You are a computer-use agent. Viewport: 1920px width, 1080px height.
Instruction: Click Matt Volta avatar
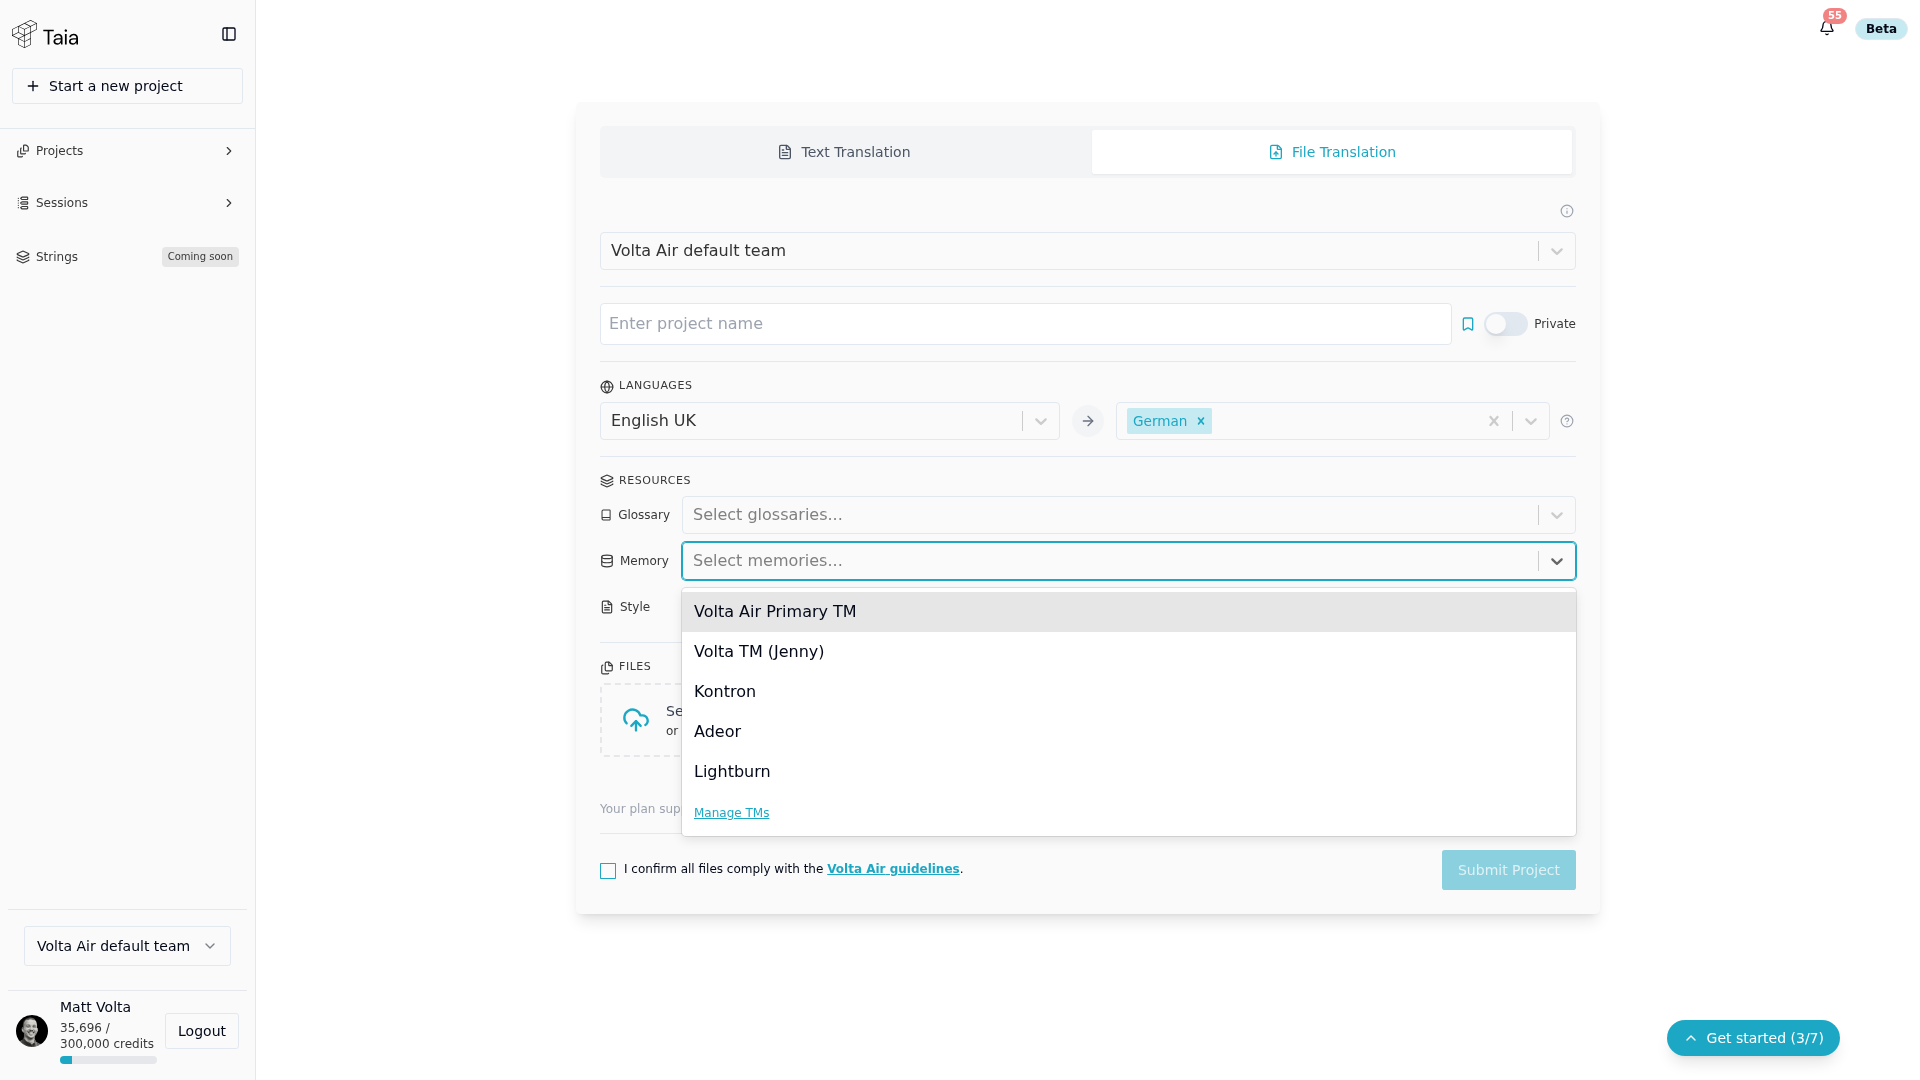pyautogui.click(x=32, y=1031)
